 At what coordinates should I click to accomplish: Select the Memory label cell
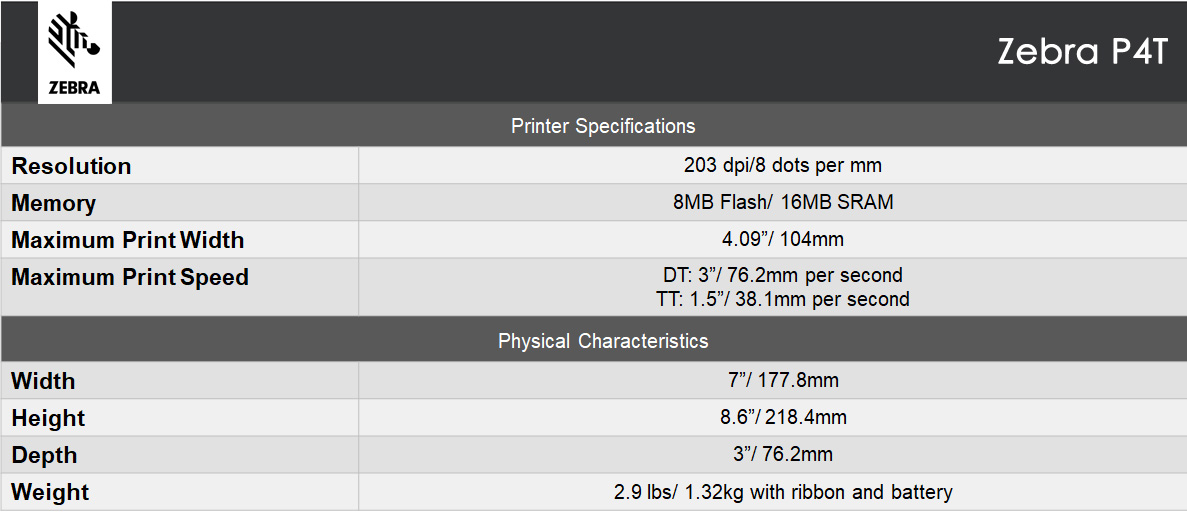point(54,203)
